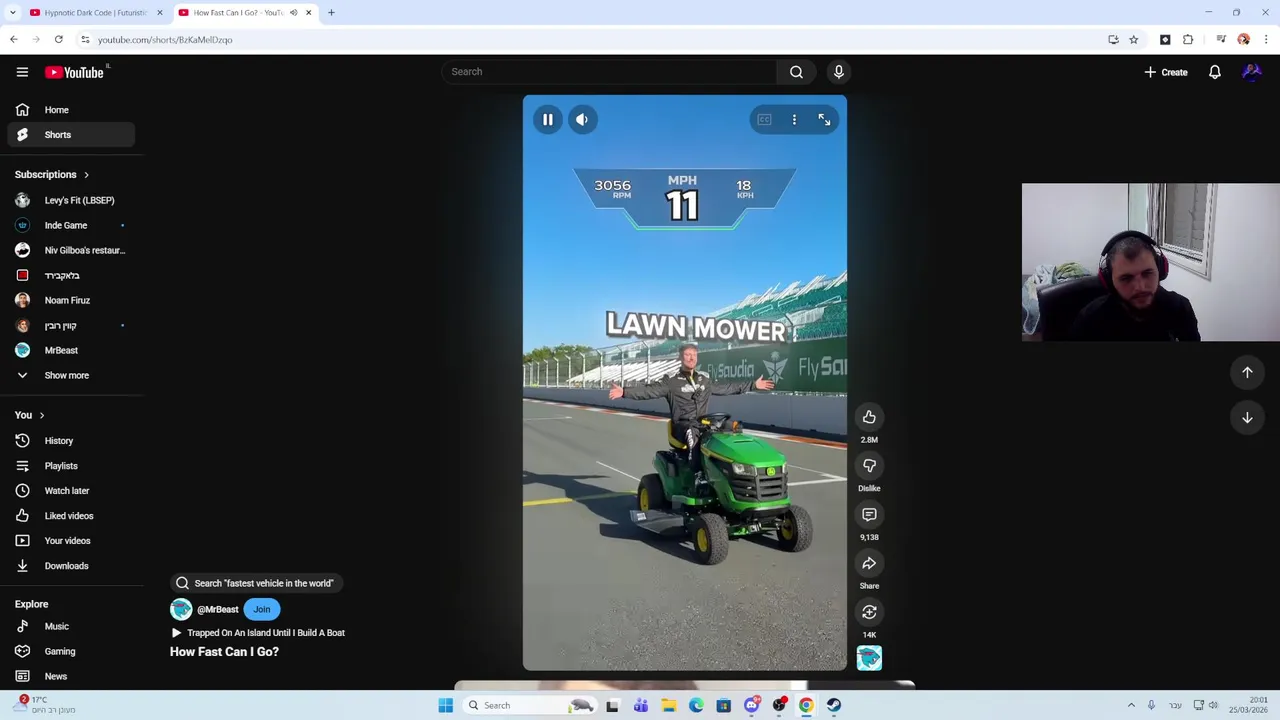Open YouTube notifications bell

point(1215,72)
